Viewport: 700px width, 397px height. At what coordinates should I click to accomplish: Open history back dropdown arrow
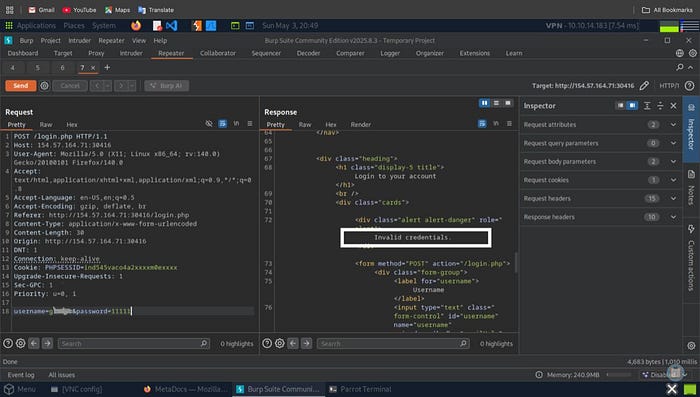pyautogui.click(x=108, y=86)
